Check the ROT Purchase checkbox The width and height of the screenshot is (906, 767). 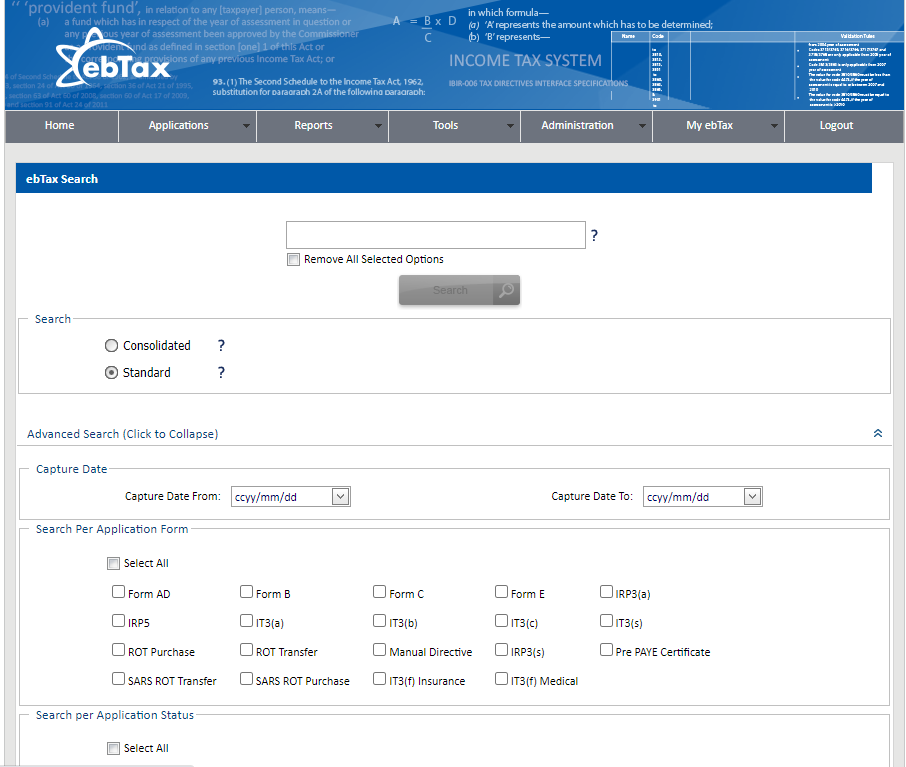click(x=118, y=650)
